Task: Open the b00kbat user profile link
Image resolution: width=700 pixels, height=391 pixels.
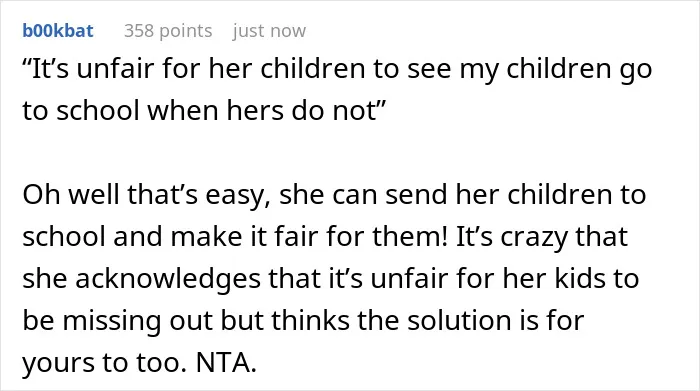Action: pos(58,31)
